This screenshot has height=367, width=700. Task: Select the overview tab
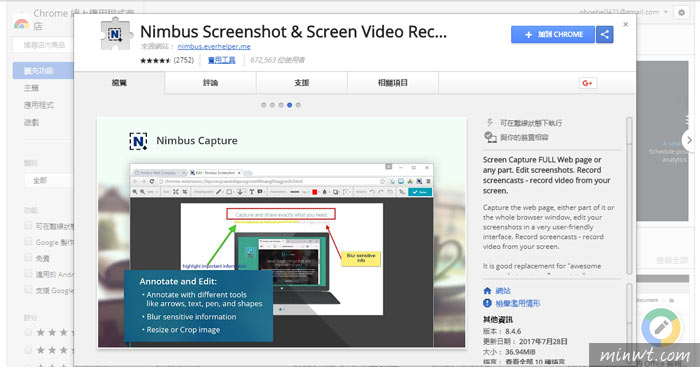[119, 83]
